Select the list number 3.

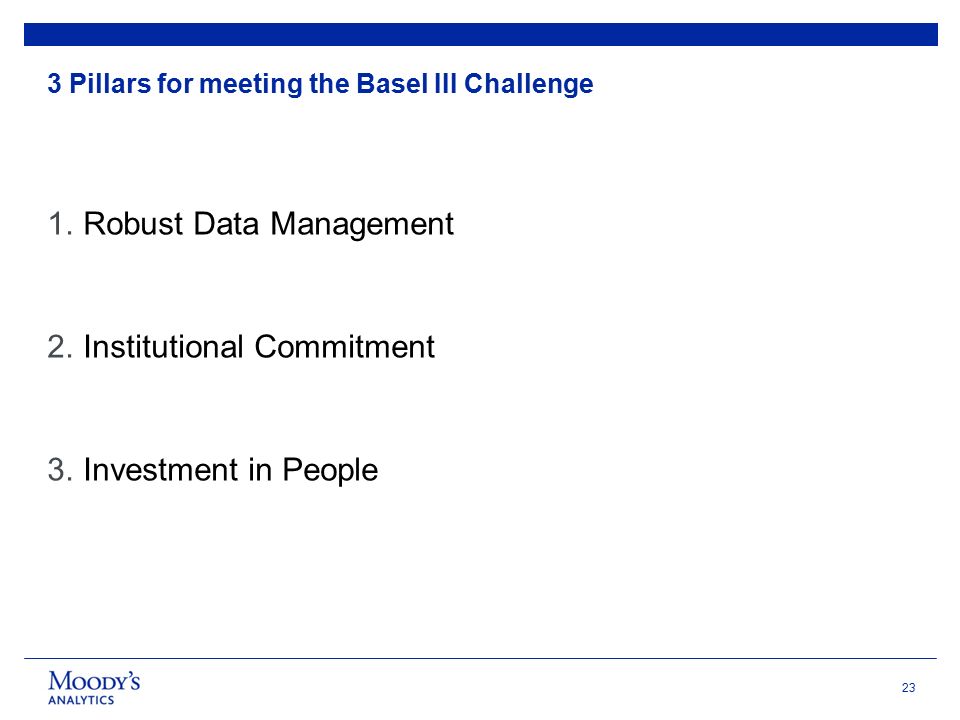(60, 470)
